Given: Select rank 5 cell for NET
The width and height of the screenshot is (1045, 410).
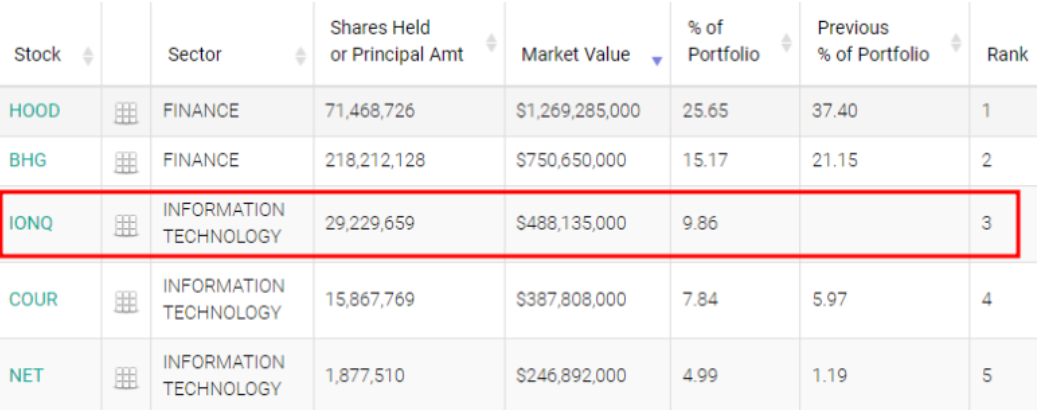Looking at the screenshot, I should click(x=987, y=375).
